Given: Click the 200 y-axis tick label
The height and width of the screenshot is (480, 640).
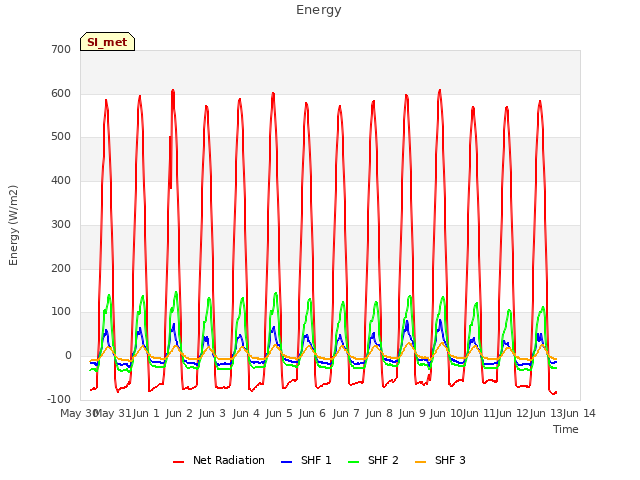Looking at the screenshot, I should (61, 269).
